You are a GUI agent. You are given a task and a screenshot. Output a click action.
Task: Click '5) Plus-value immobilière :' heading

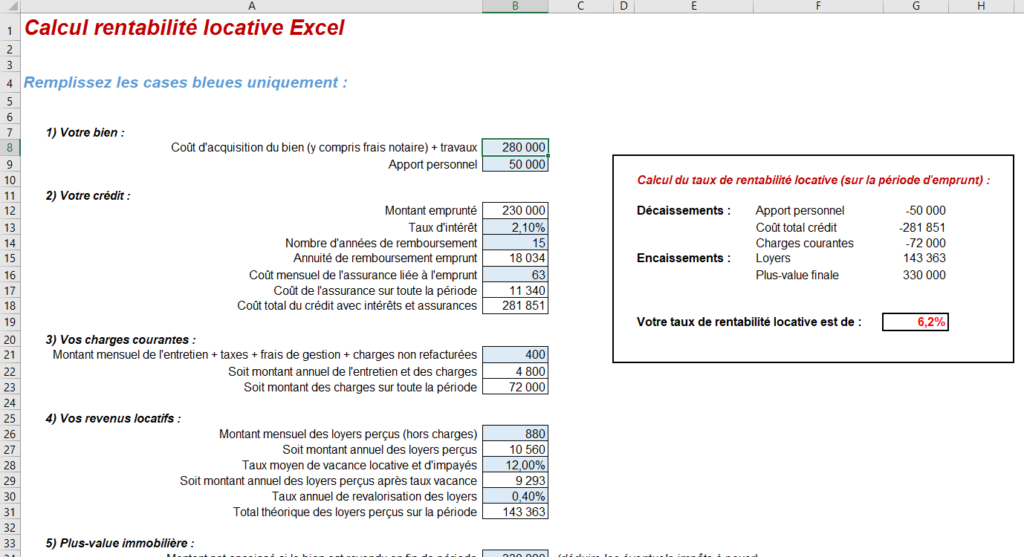120,543
